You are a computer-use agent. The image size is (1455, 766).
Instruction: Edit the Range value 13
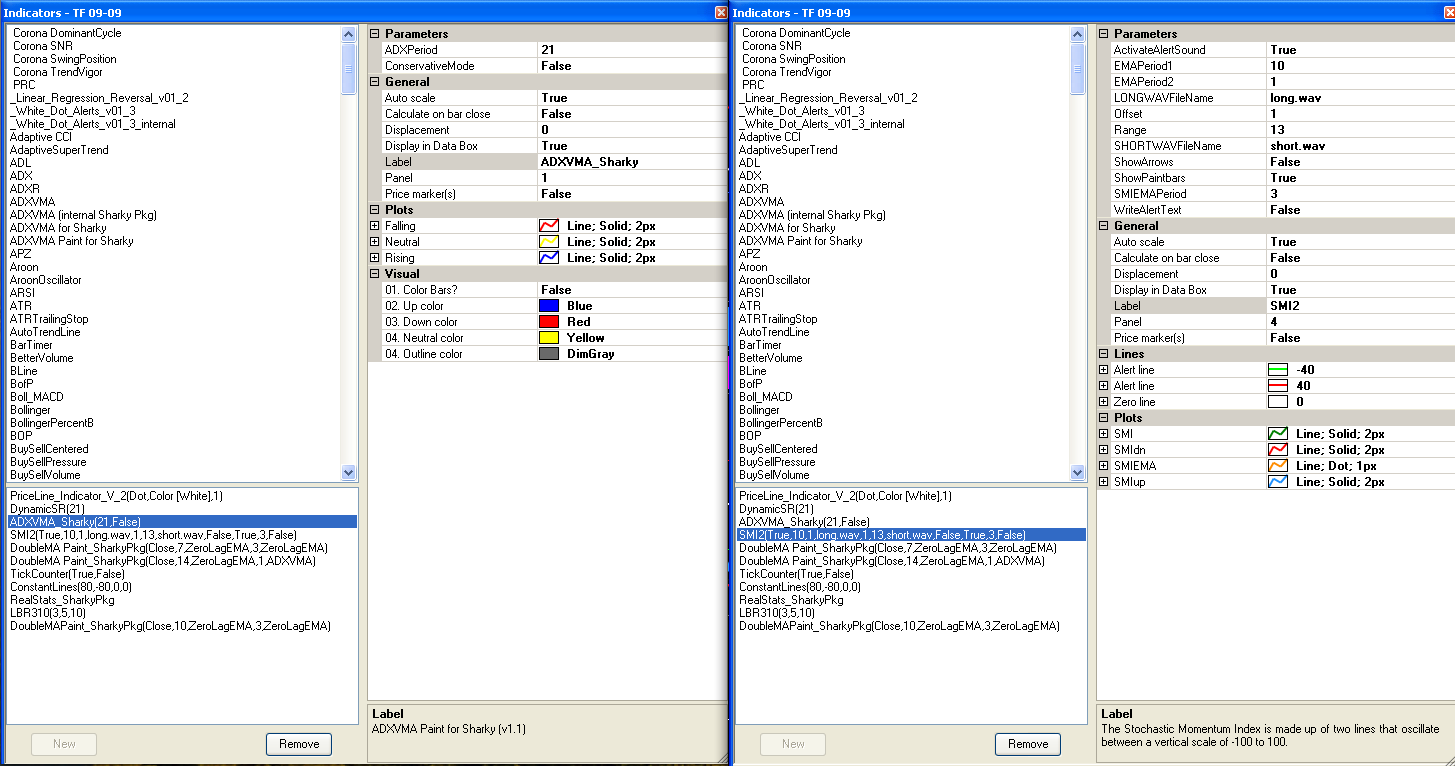[x=1360, y=130]
